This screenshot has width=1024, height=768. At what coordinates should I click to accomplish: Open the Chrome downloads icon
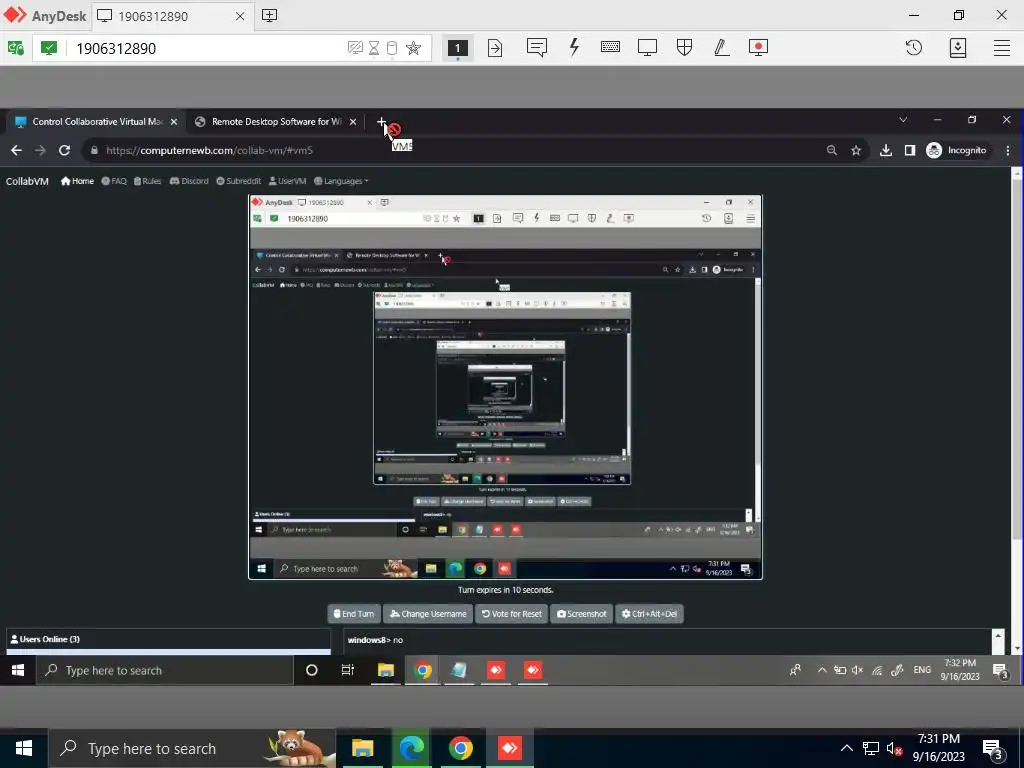click(x=886, y=150)
